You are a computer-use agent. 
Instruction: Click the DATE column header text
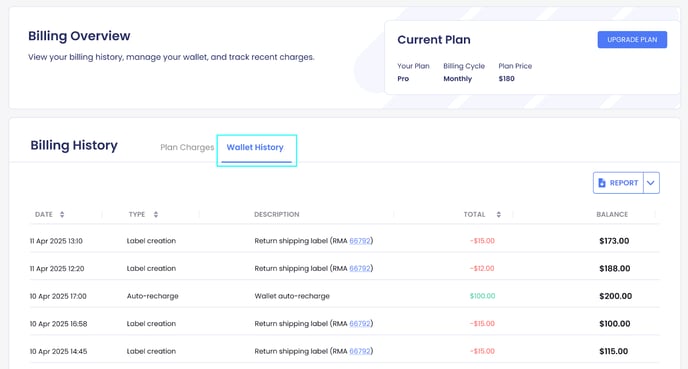(x=44, y=214)
